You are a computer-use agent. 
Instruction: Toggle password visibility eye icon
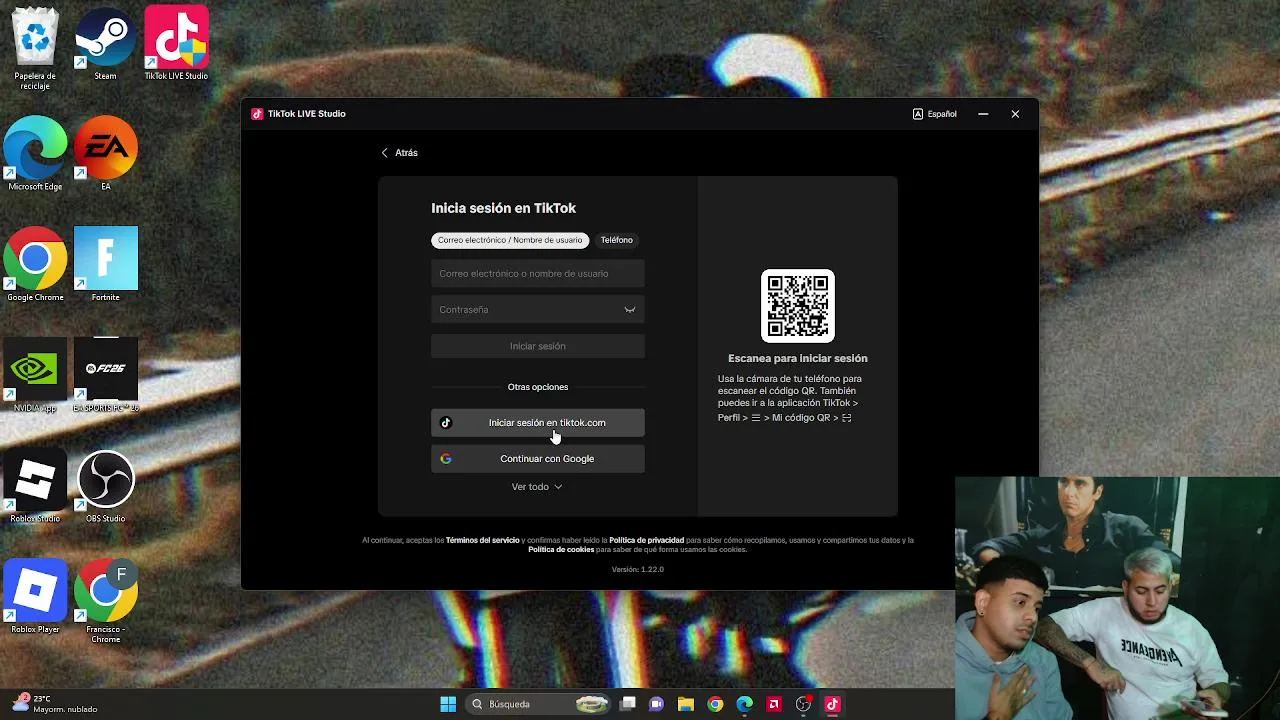(630, 310)
